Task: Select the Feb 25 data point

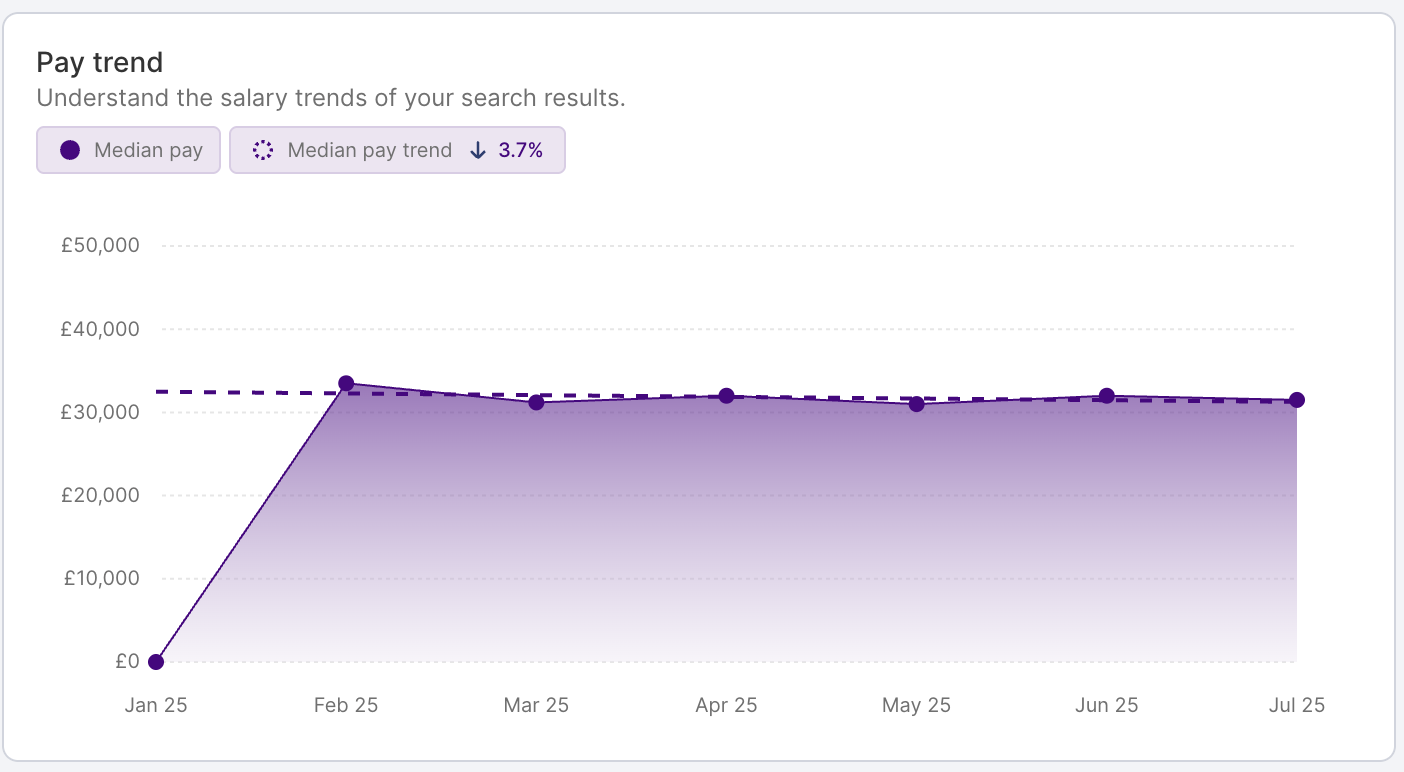Action: tap(346, 383)
